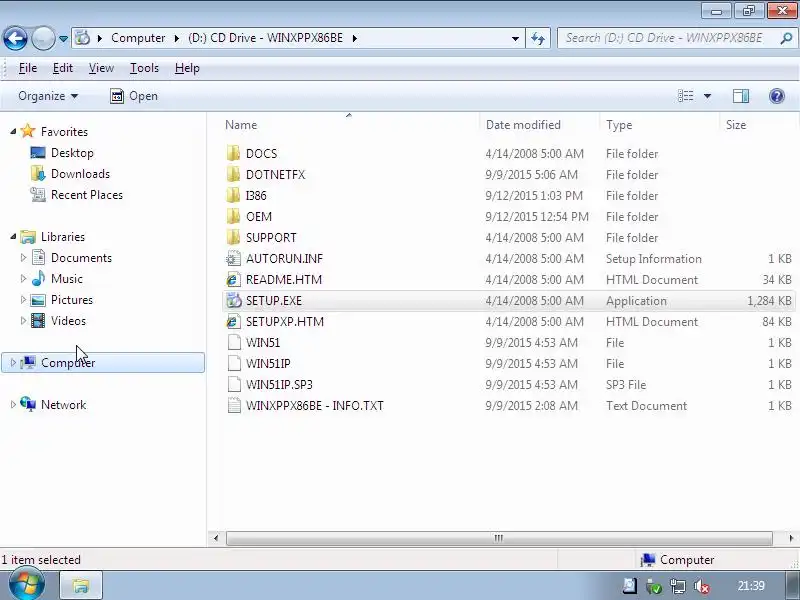Go back with the Back arrow button
The image size is (800, 600).
[x=15, y=38]
